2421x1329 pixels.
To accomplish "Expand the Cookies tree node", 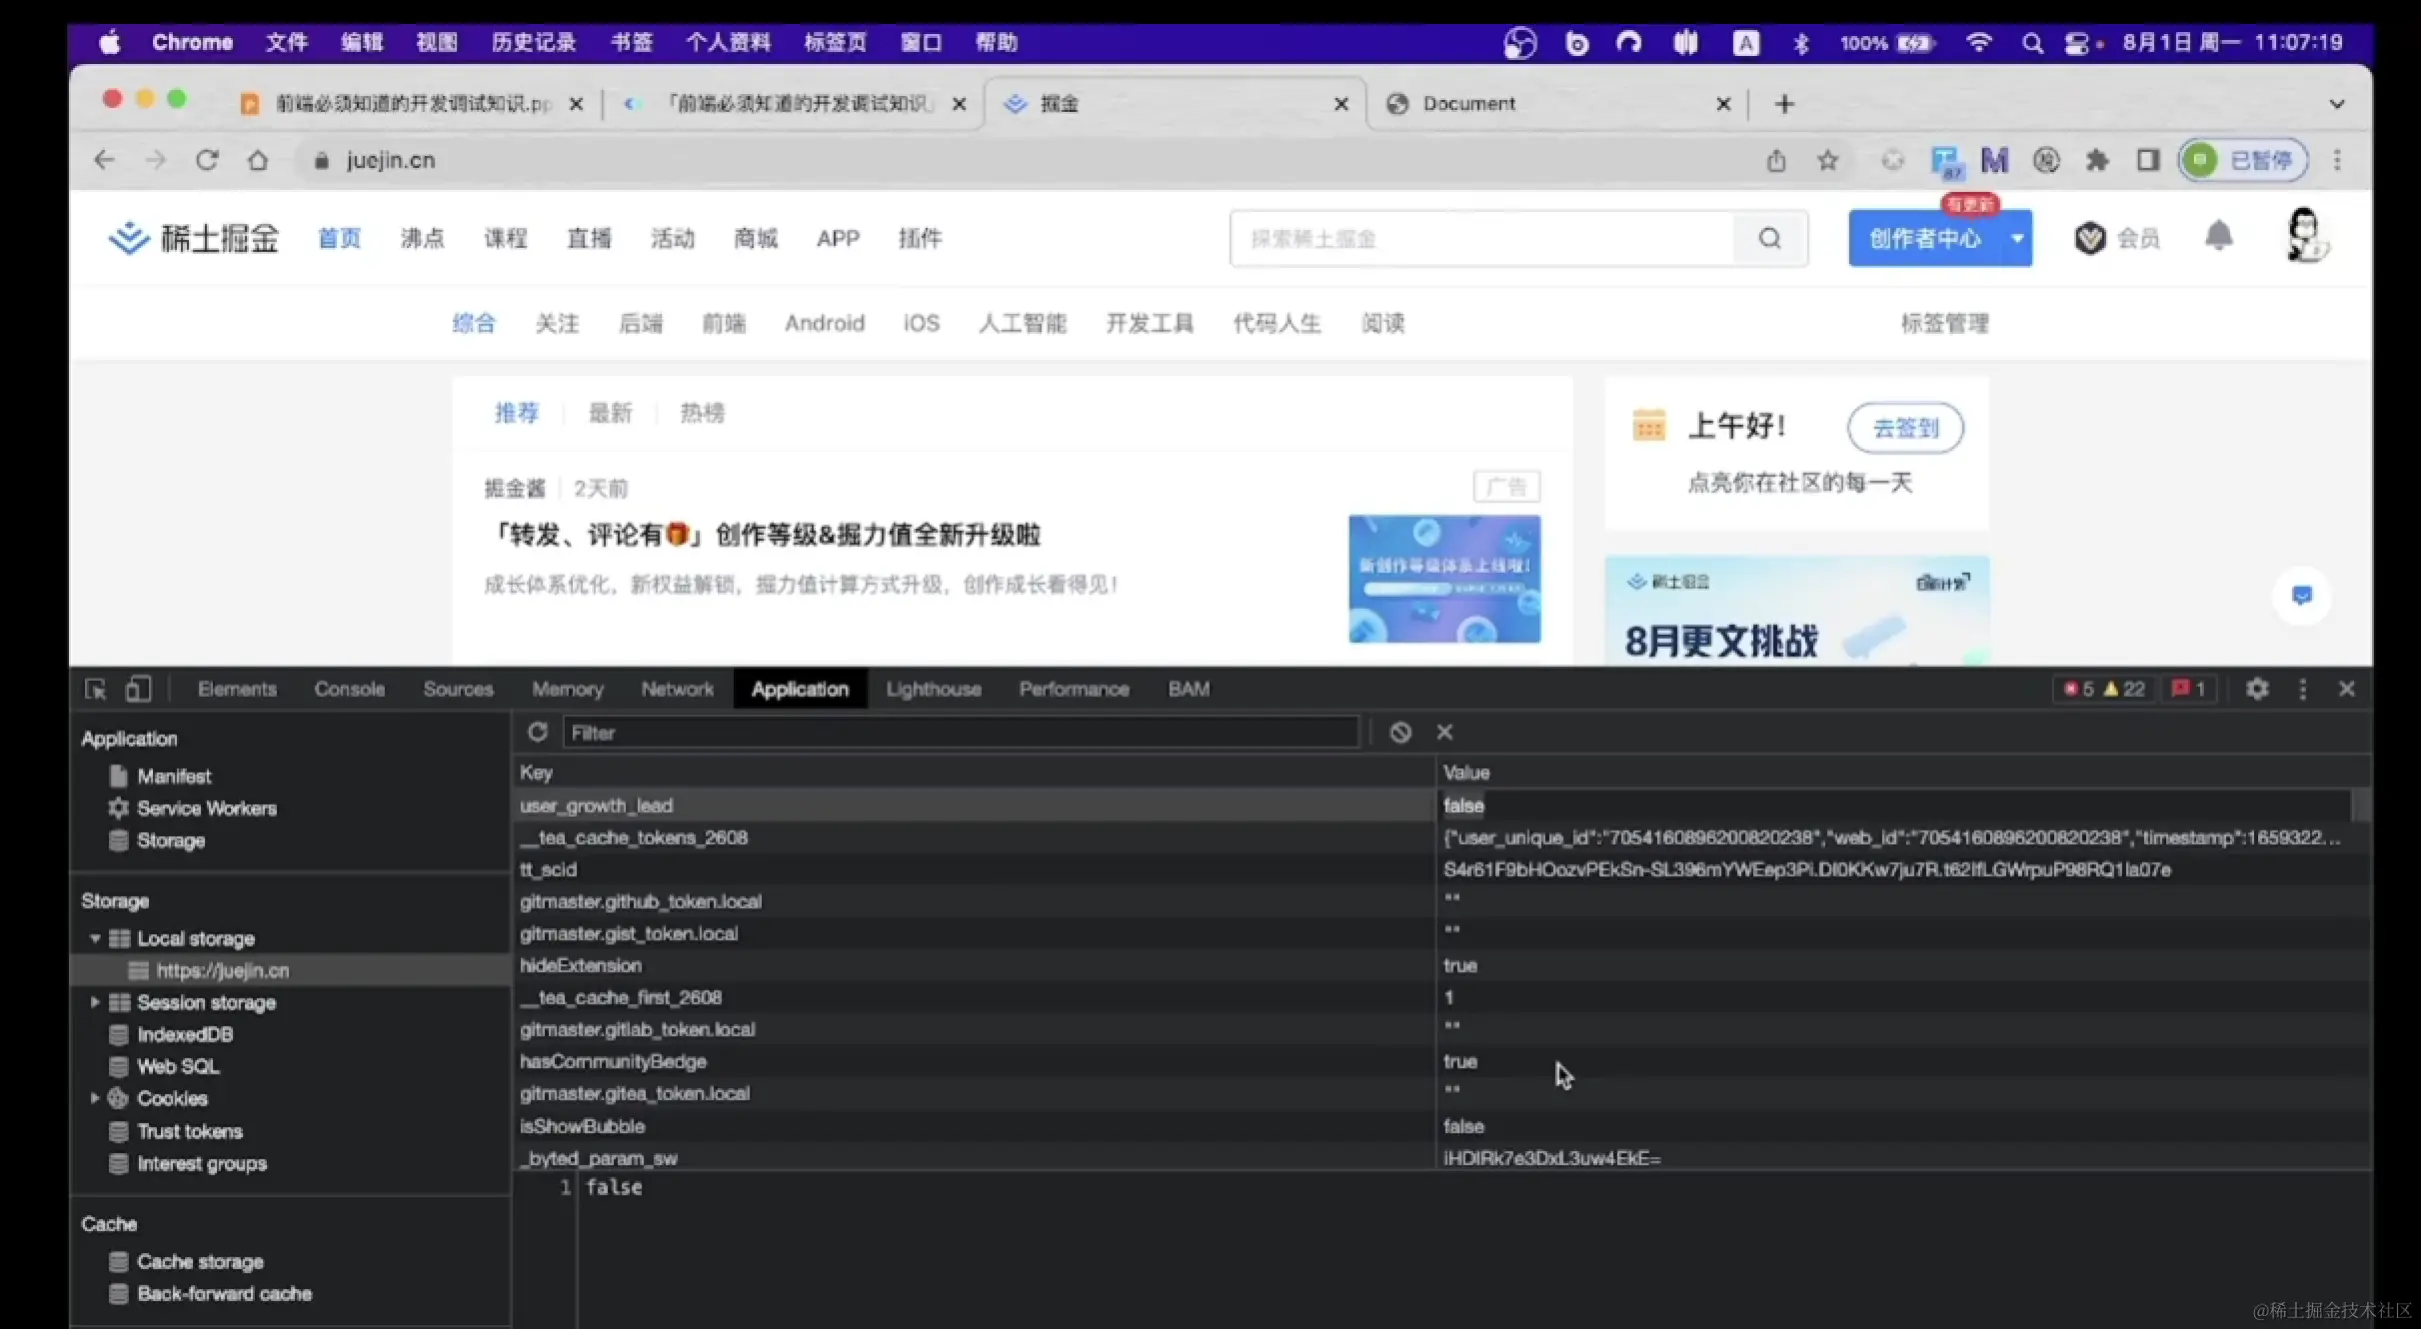I will click(x=95, y=1098).
